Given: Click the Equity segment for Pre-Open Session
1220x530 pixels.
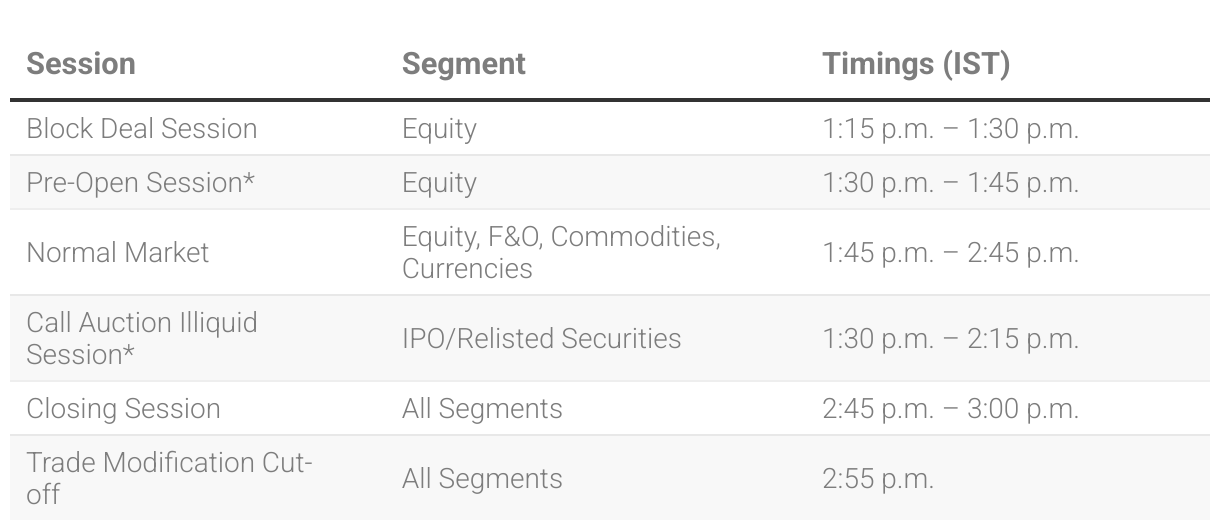Looking at the screenshot, I should coord(439,183).
